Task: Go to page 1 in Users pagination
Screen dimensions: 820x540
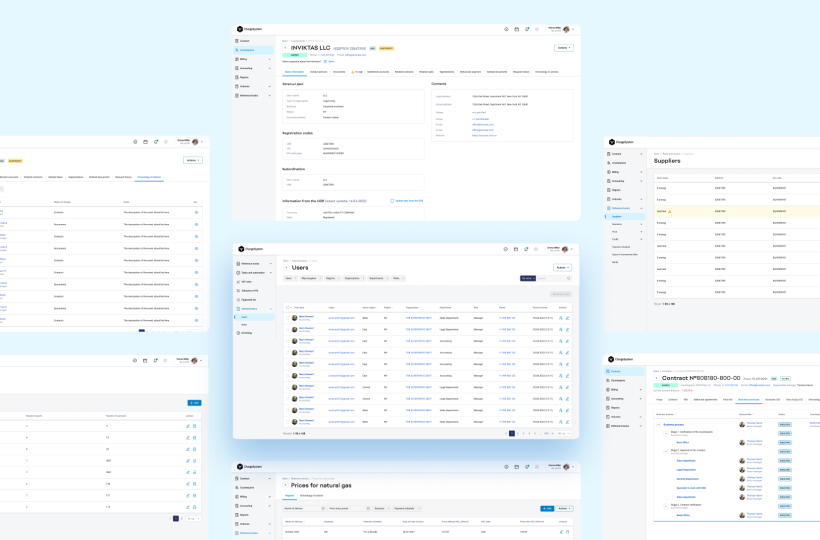Action: [513, 433]
